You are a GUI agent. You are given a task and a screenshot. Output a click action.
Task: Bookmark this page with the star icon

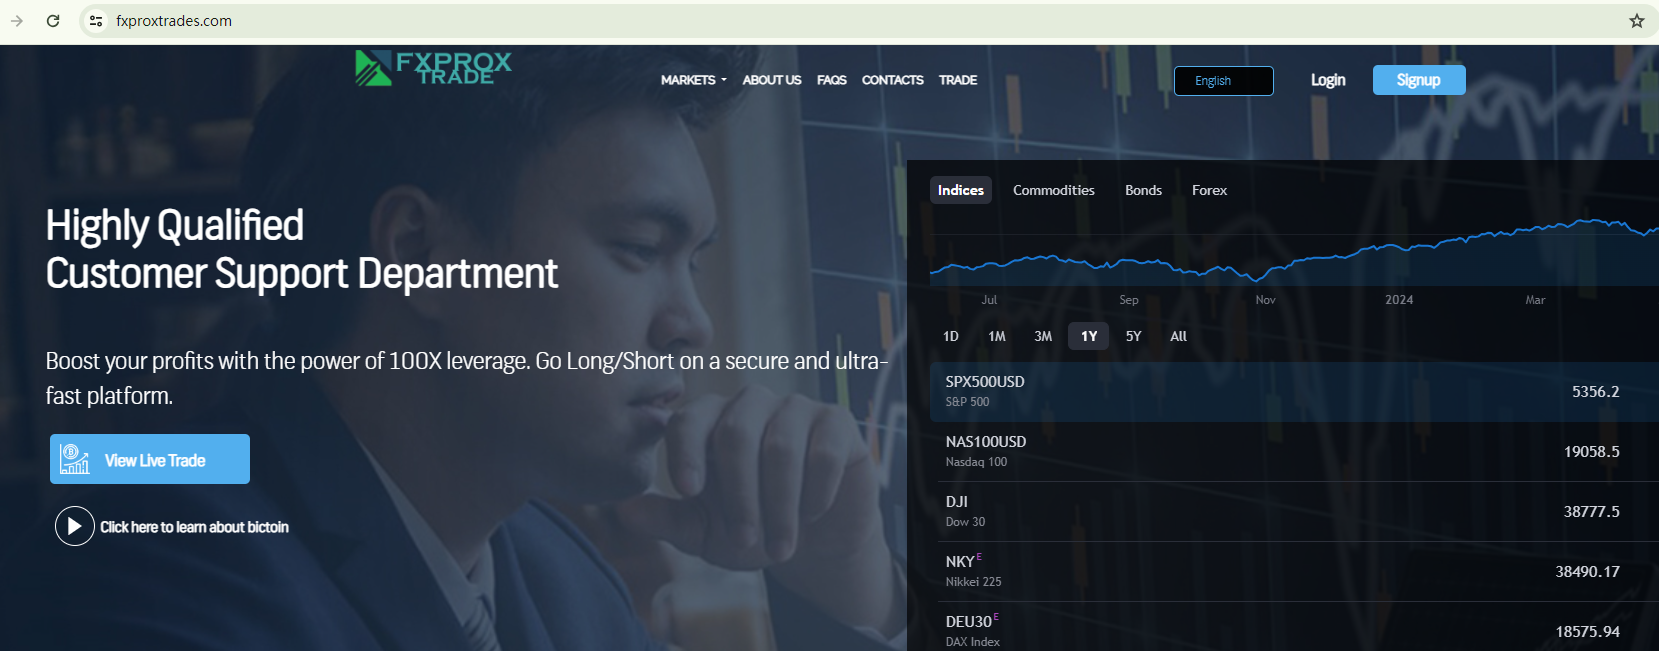[x=1637, y=21]
